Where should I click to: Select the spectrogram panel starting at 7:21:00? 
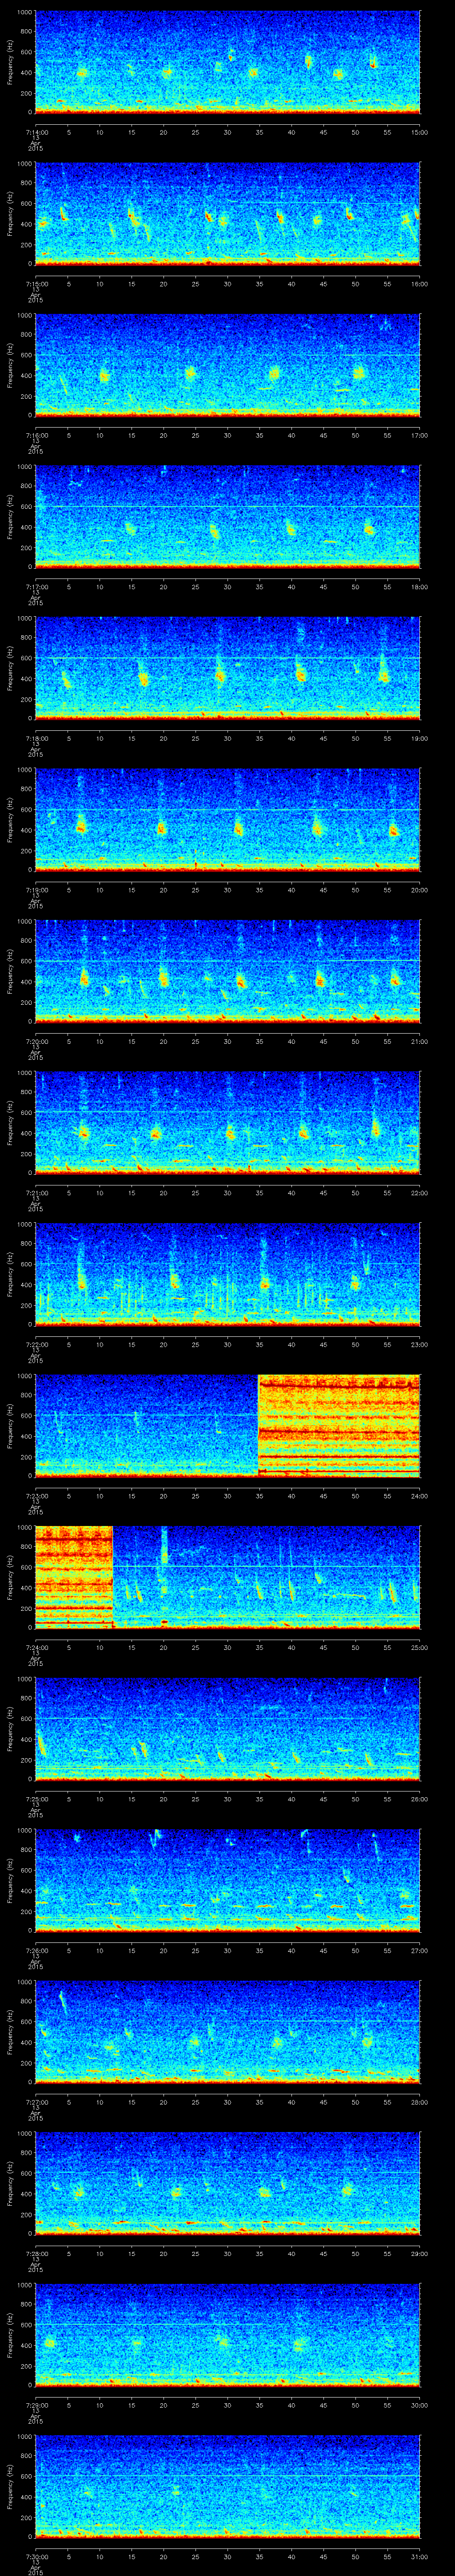(x=228, y=1123)
